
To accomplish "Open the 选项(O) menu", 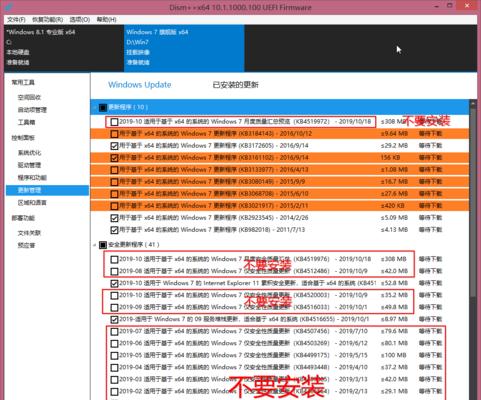I will coord(80,20).
